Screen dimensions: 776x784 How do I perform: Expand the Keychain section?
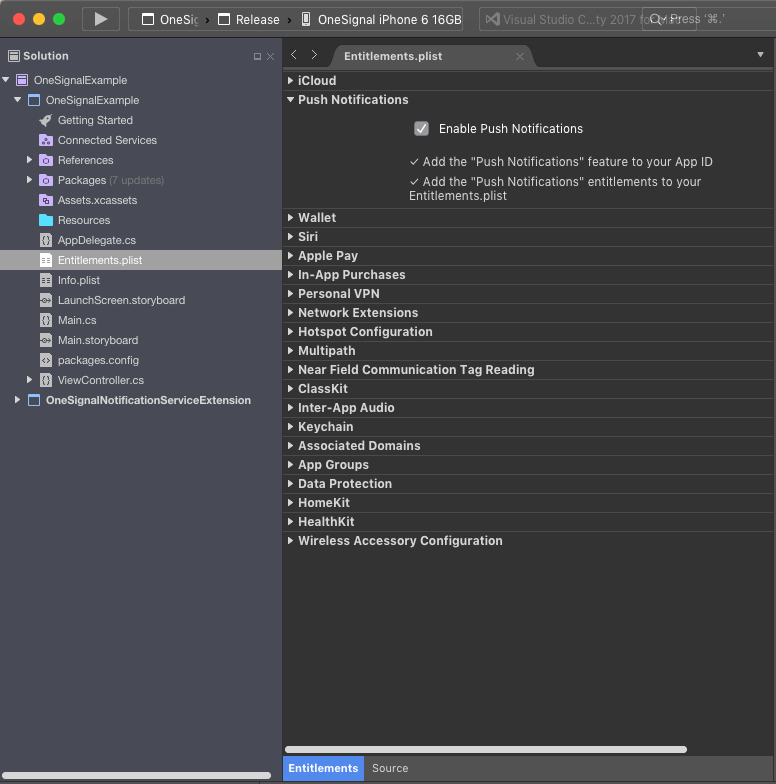click(290, 426)
